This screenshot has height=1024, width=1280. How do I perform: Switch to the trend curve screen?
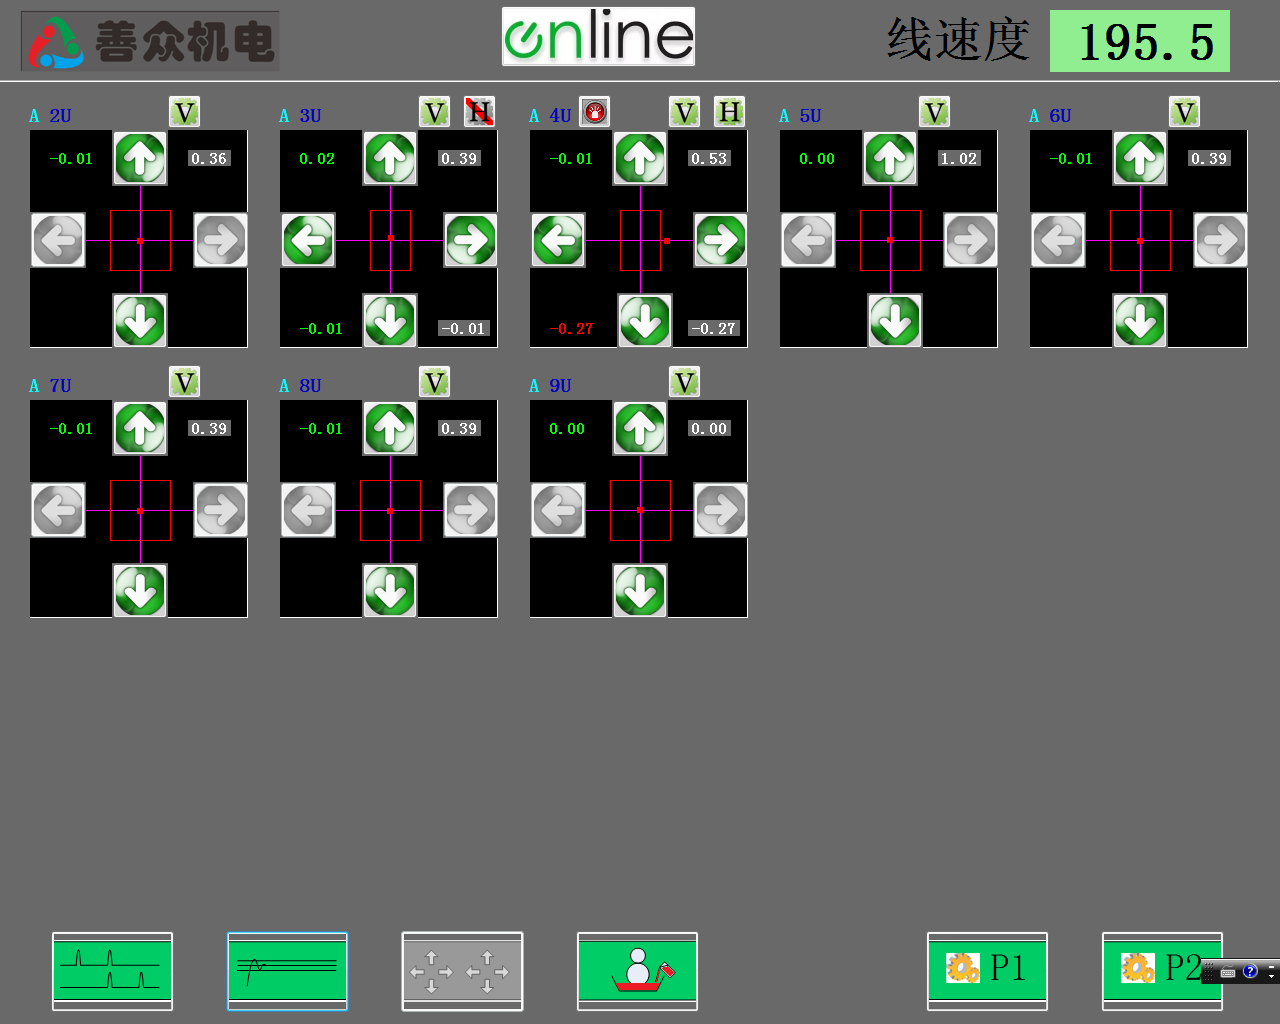287,971
